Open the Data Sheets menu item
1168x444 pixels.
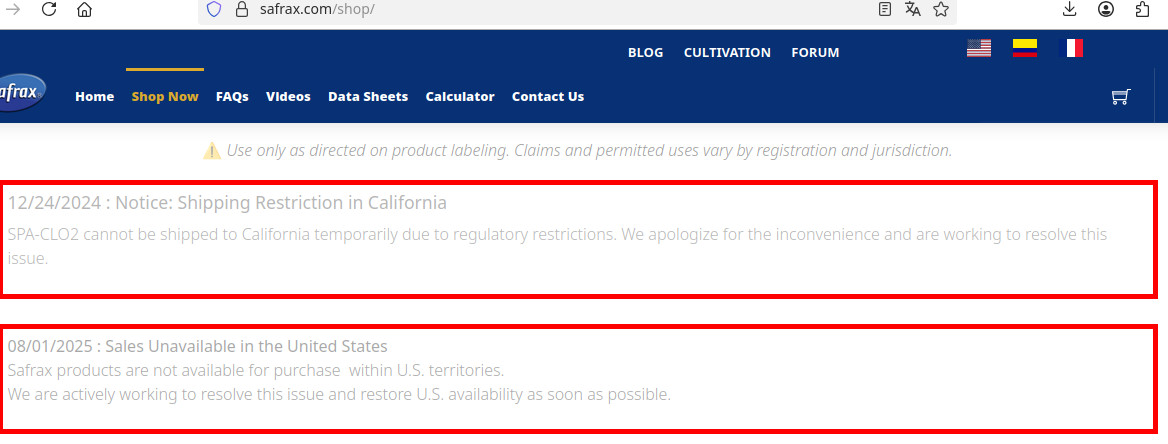pos(368,97)
